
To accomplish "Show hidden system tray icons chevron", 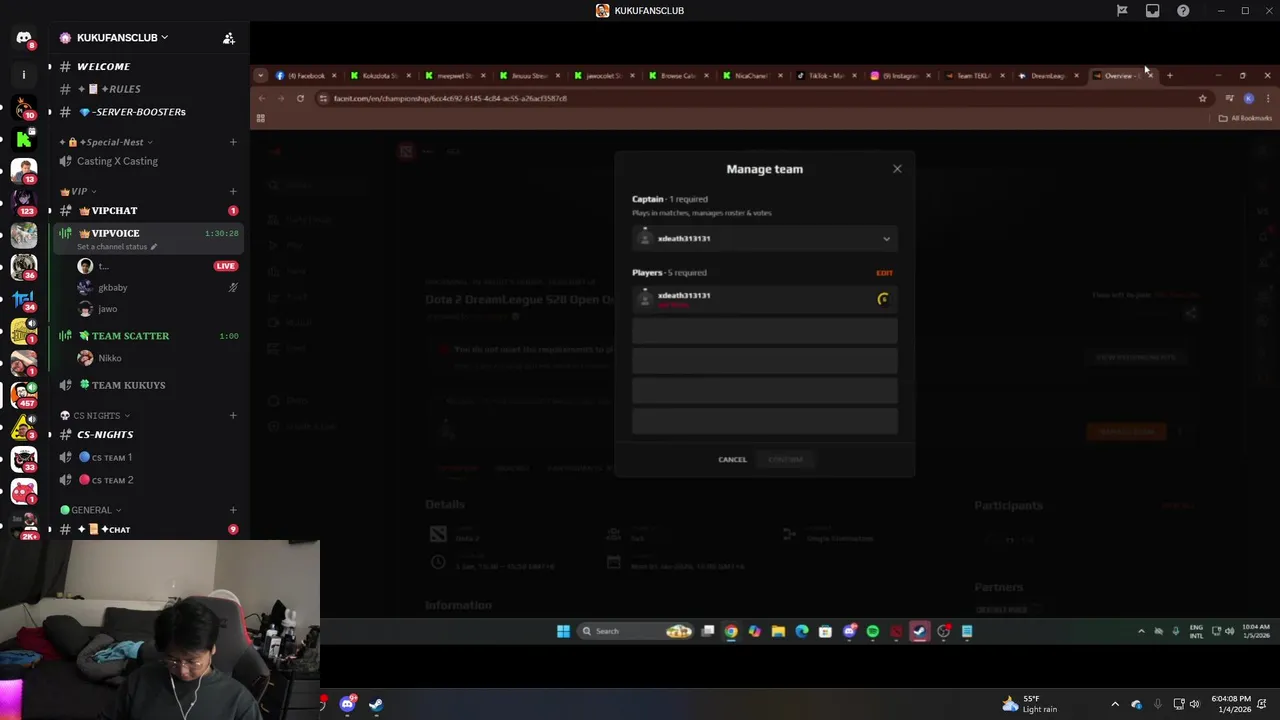I will coord(1115,705).
